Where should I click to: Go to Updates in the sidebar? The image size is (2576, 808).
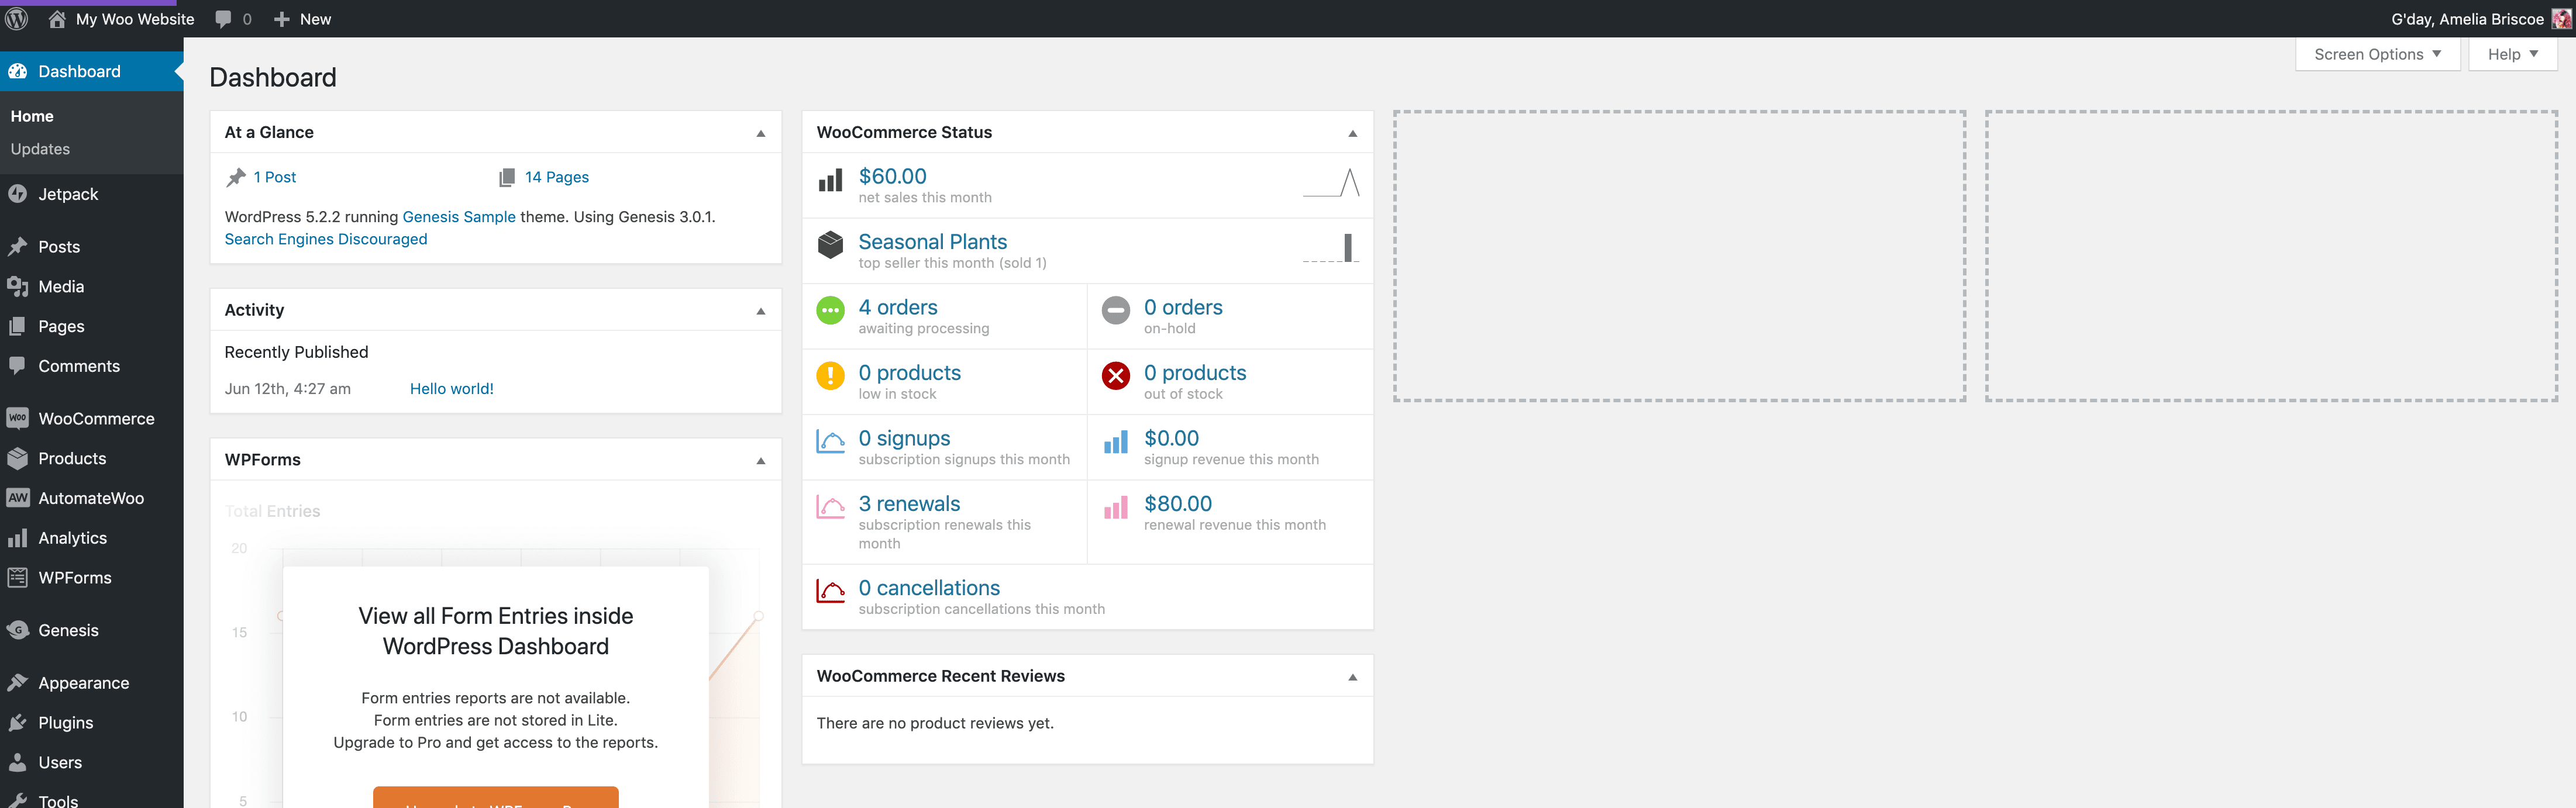pyautogui.click(x=40, y=148)
